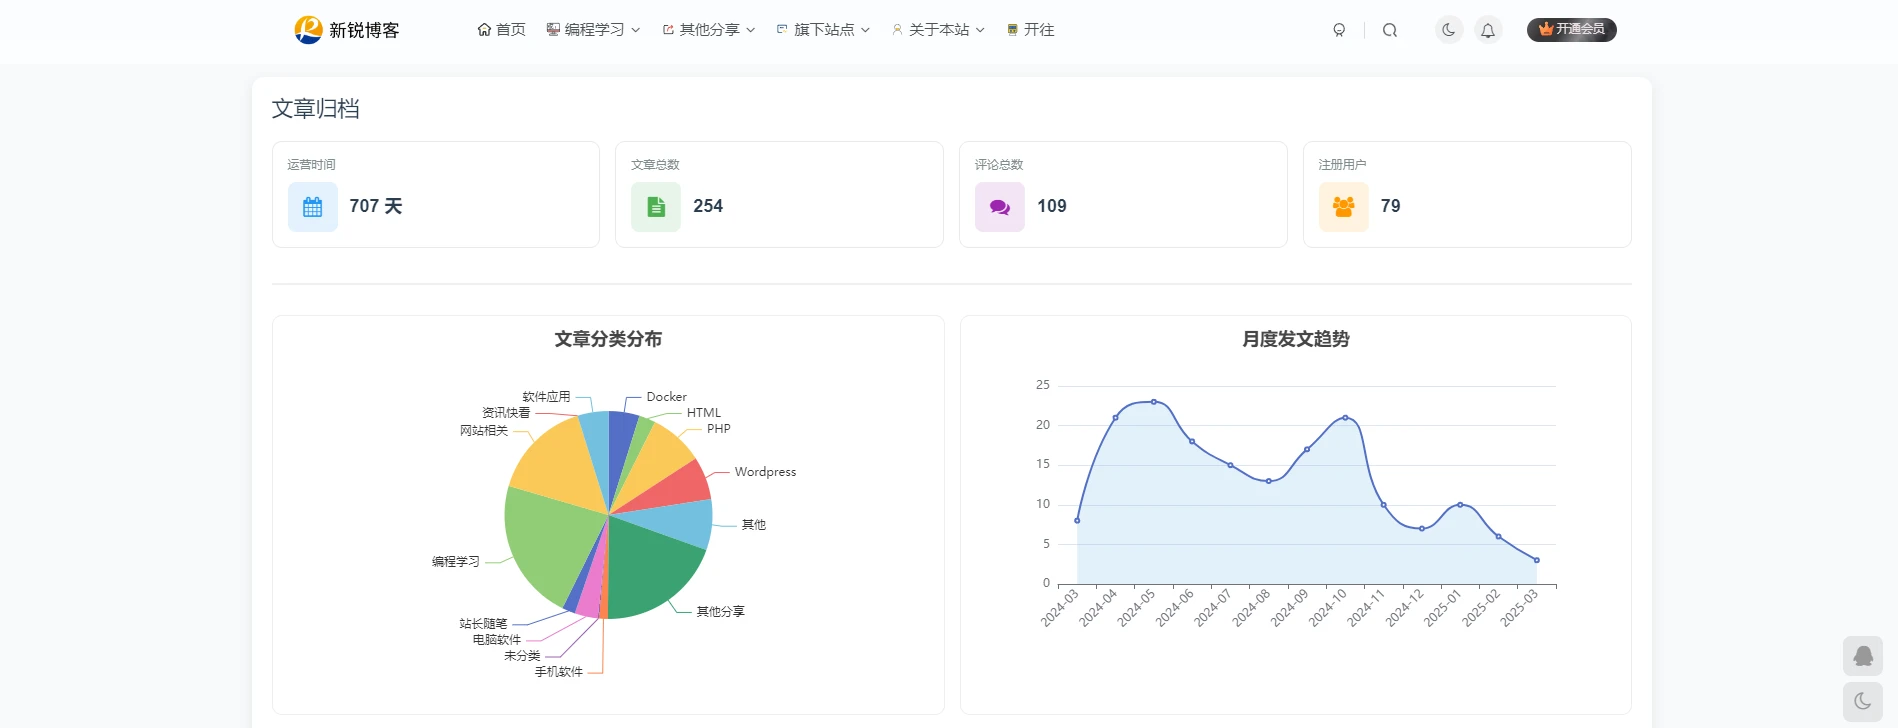Click the purple comments icon for 评论总数

click(x=1000, y=207)
